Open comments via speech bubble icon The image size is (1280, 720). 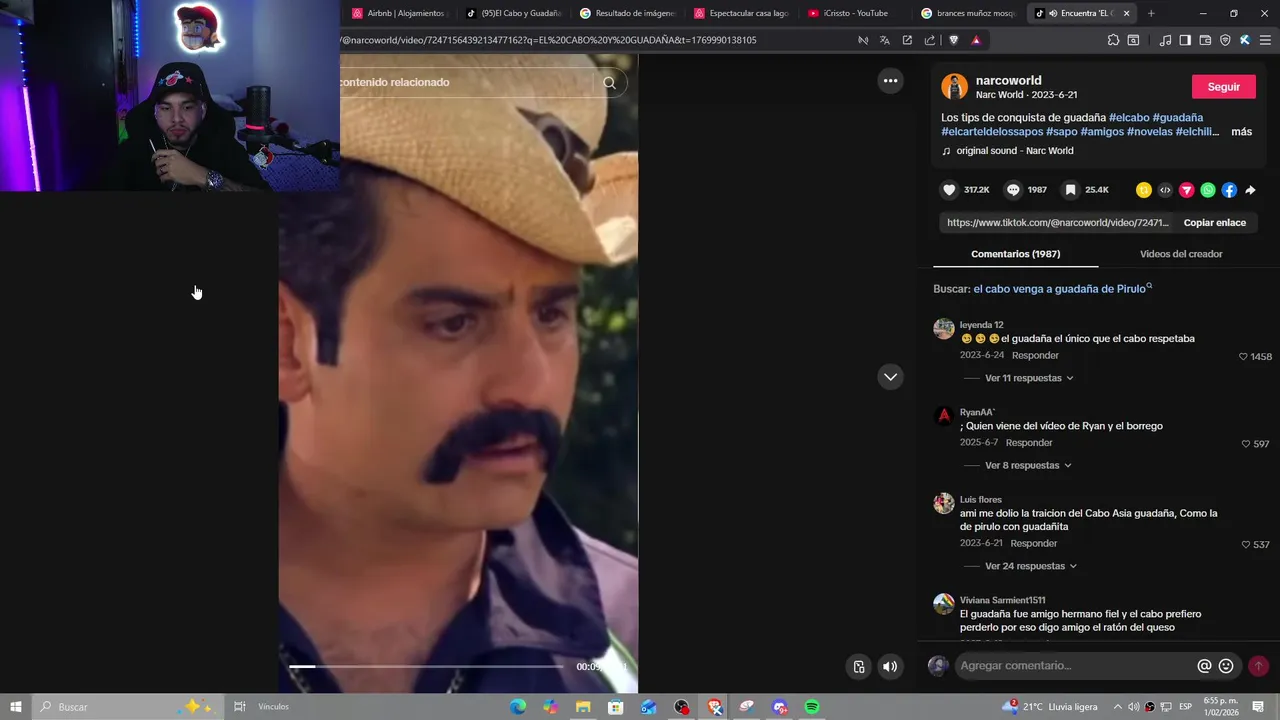click(1013, 190)
